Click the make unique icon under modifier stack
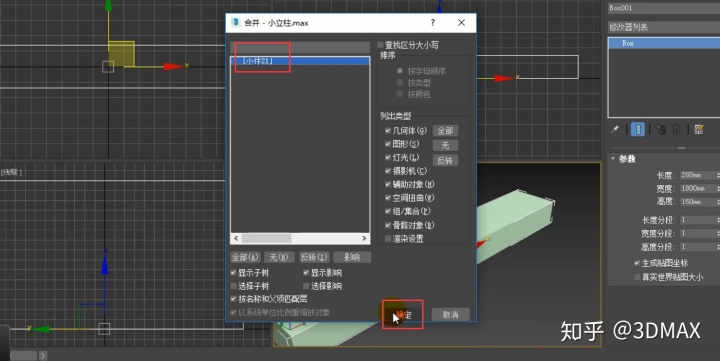The image size is (720, 361). (661, 130)
